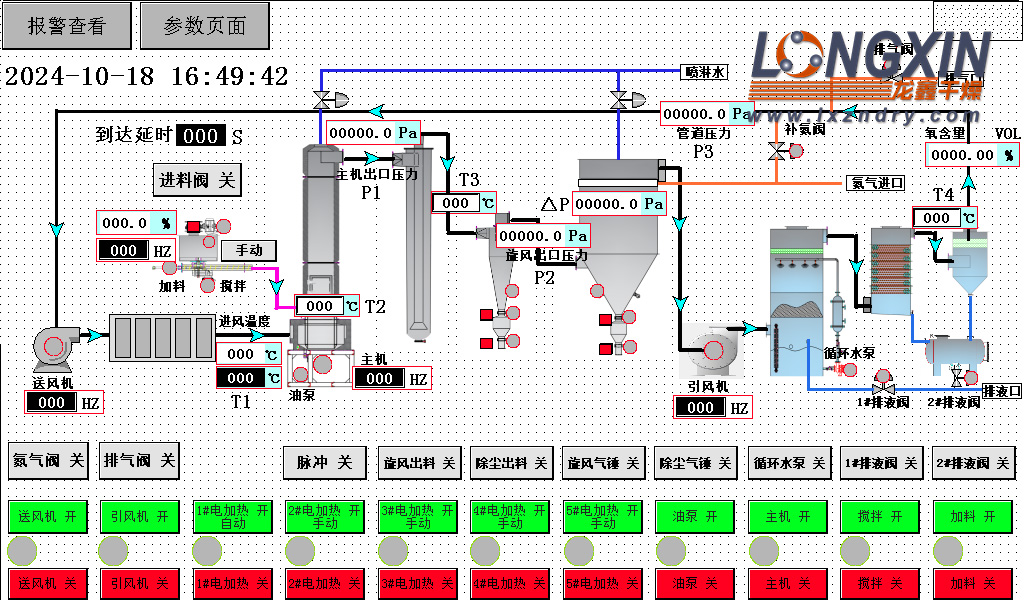The height and width of the screenshot is (600, 1024).
Task: Toggle the 氮气阀 nitrogen valve switch
Action: [x=49, y=461]
